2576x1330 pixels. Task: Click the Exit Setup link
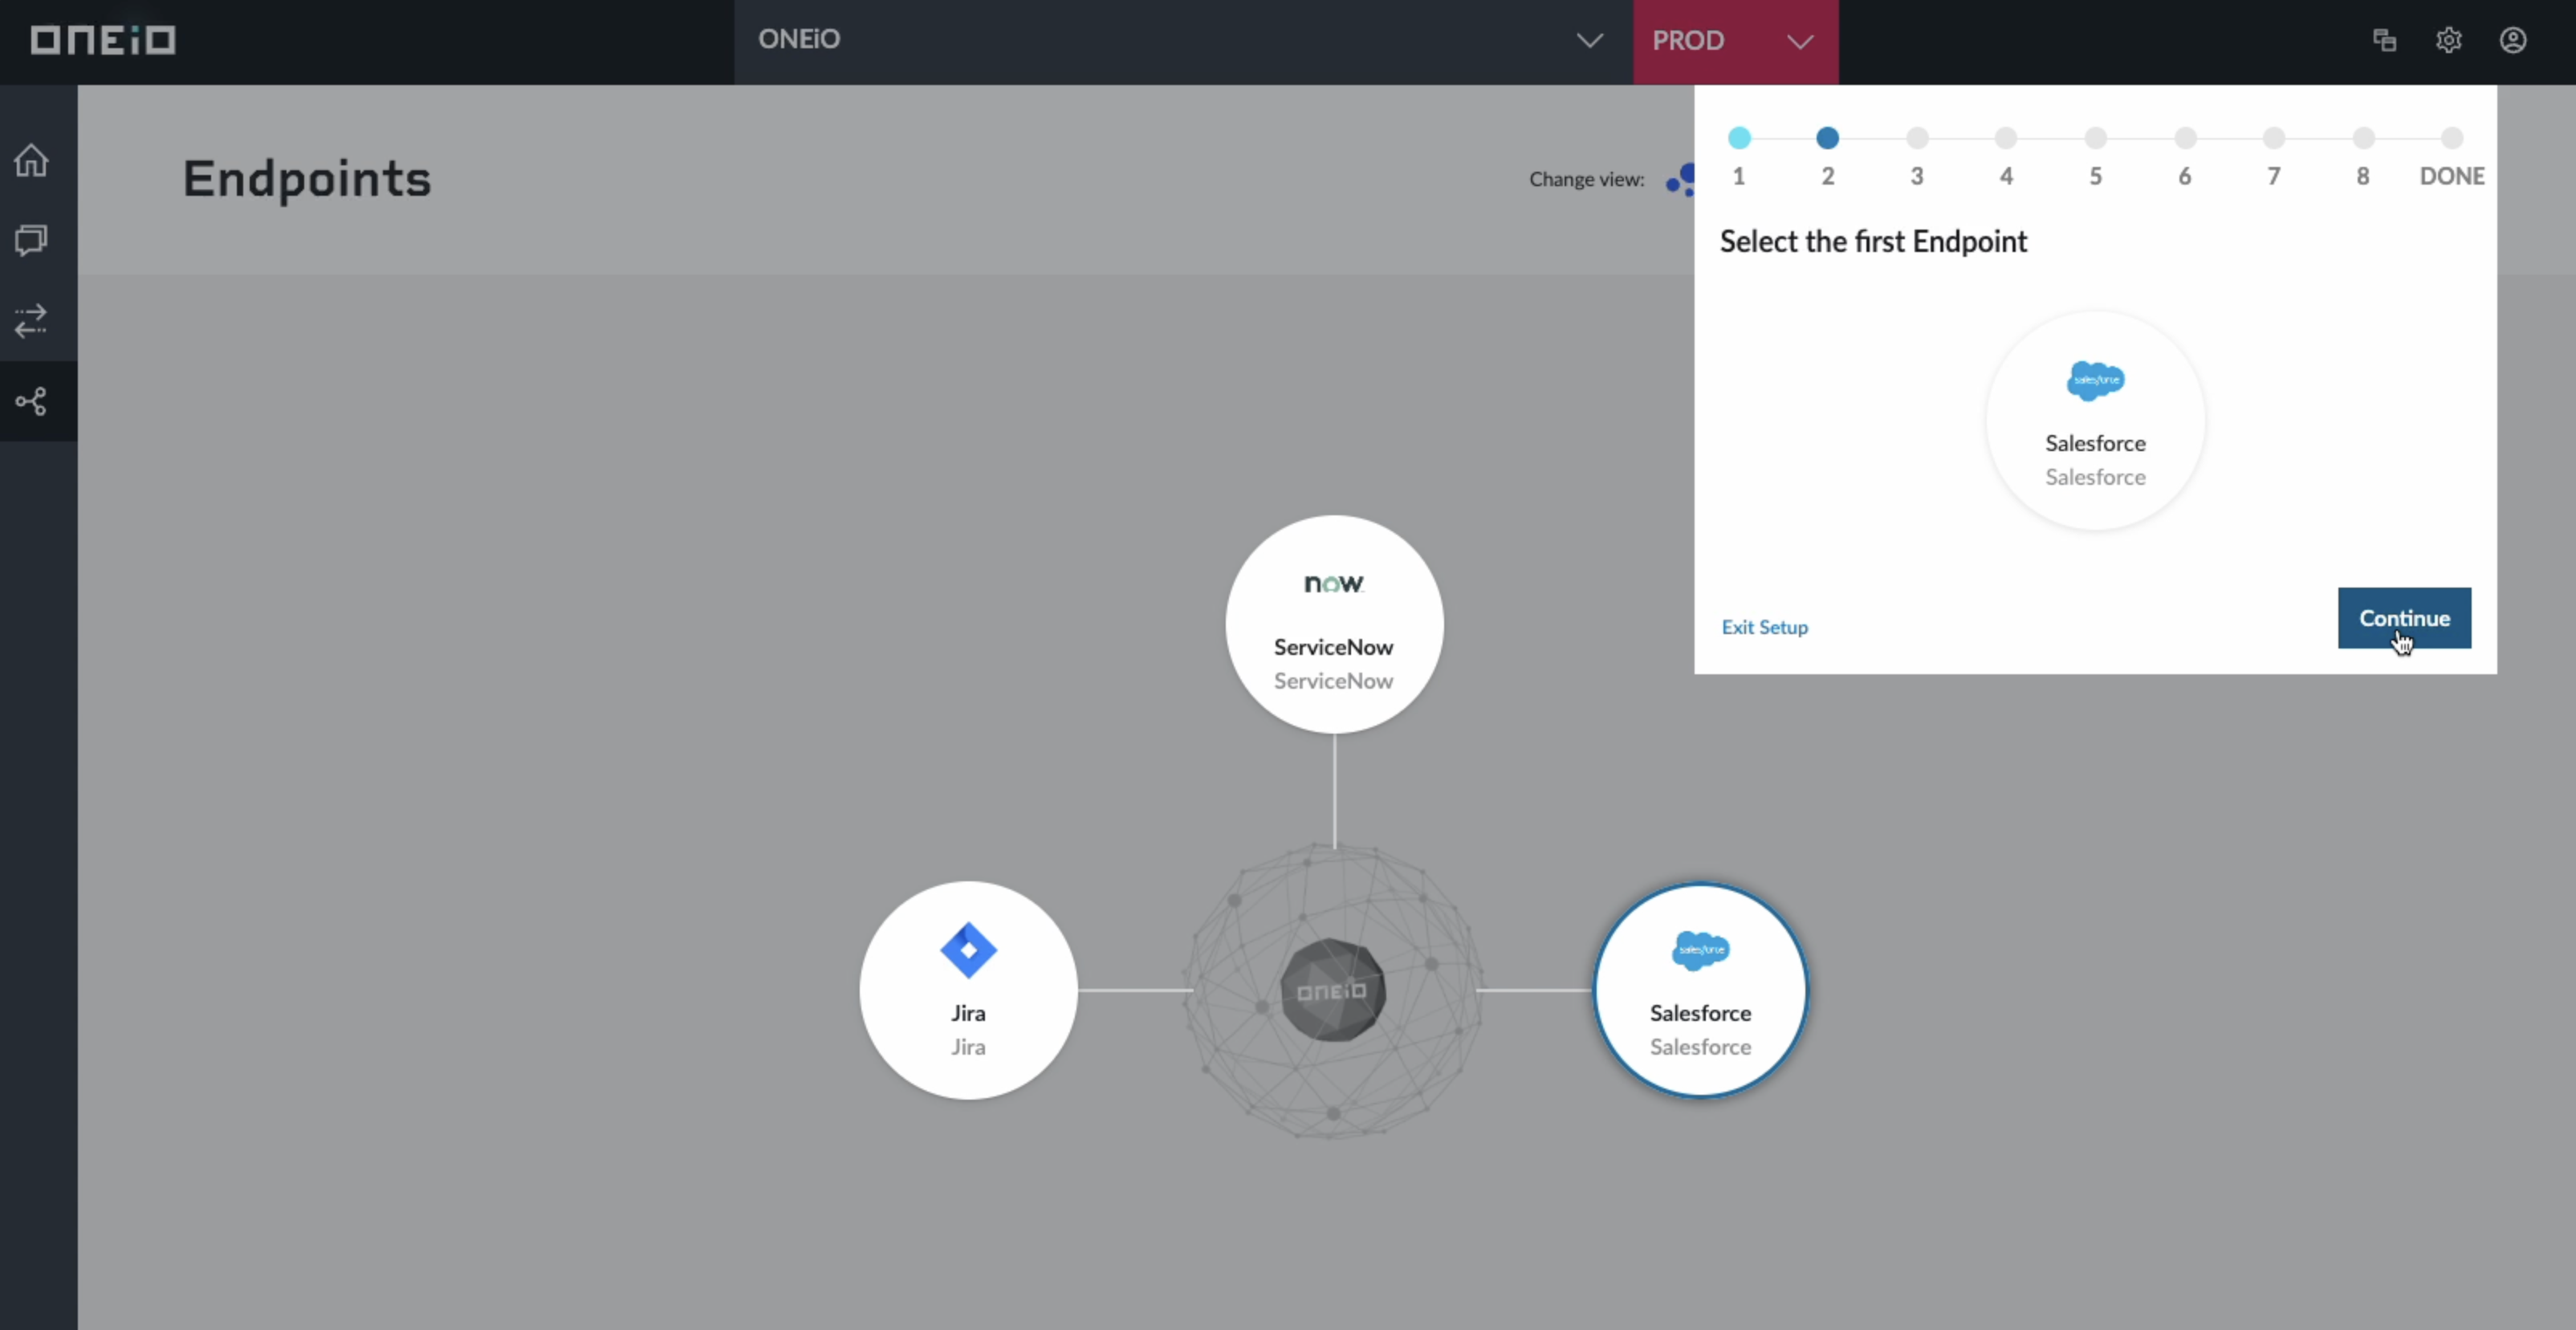(x=1765, y=627)
